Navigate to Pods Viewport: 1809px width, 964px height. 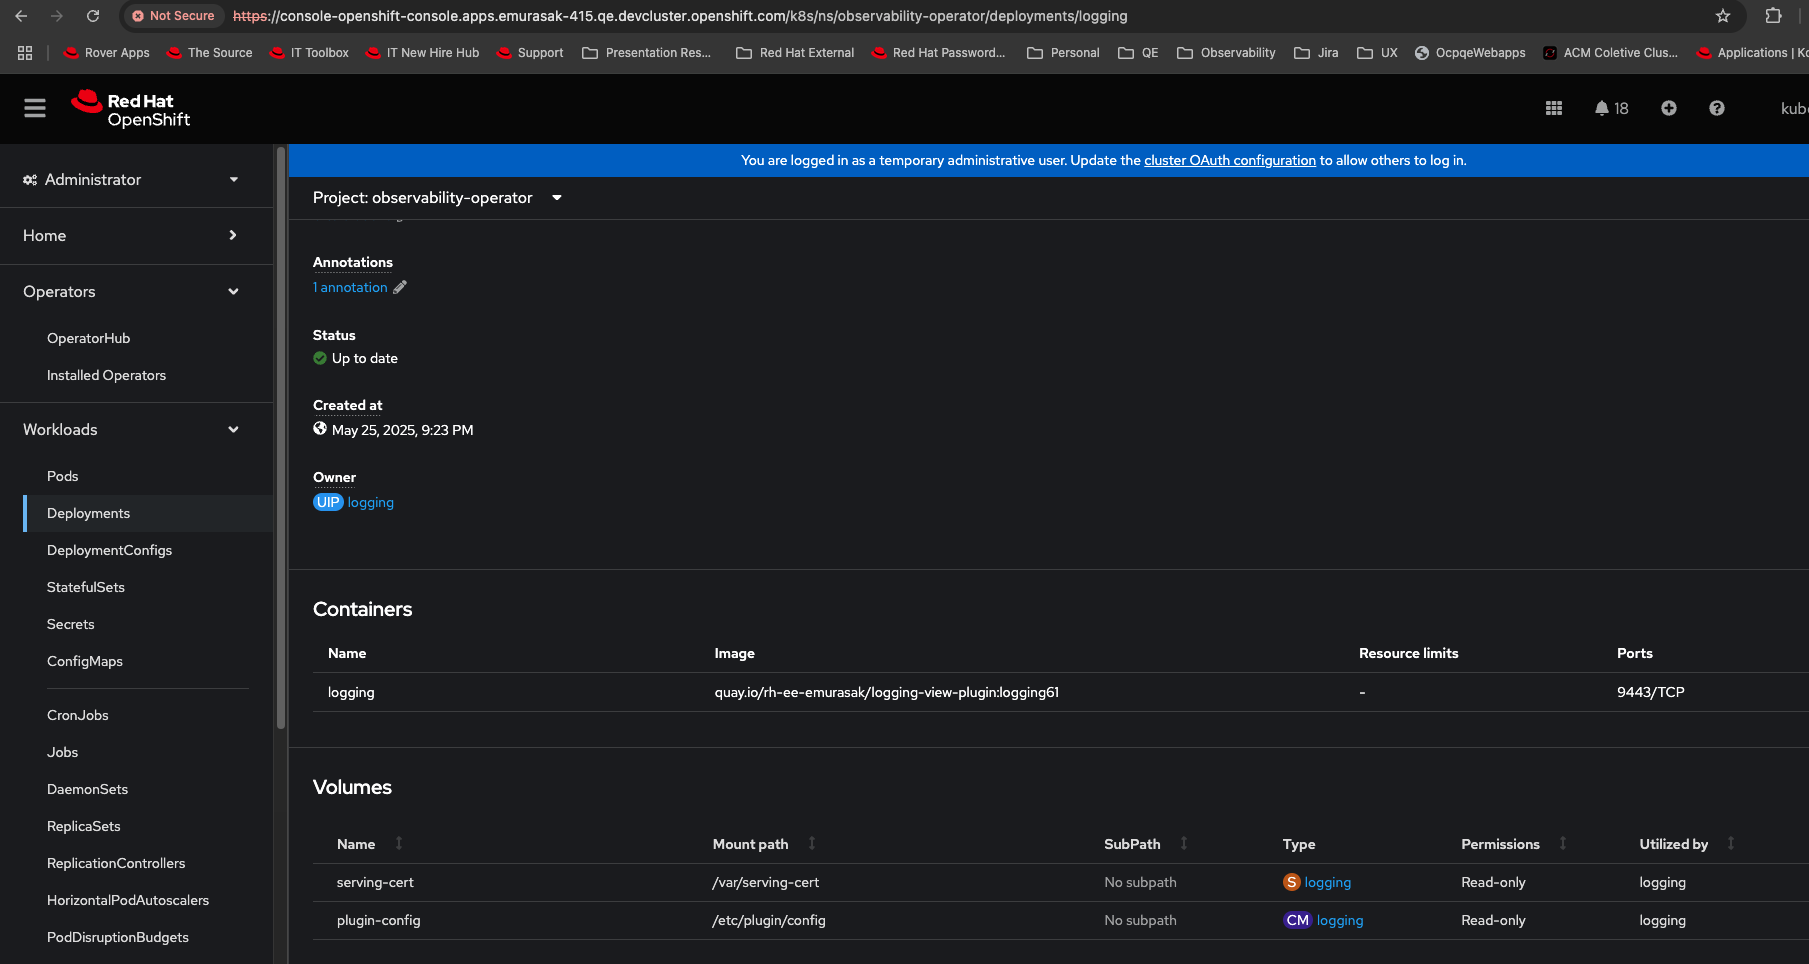click(63, 476)
